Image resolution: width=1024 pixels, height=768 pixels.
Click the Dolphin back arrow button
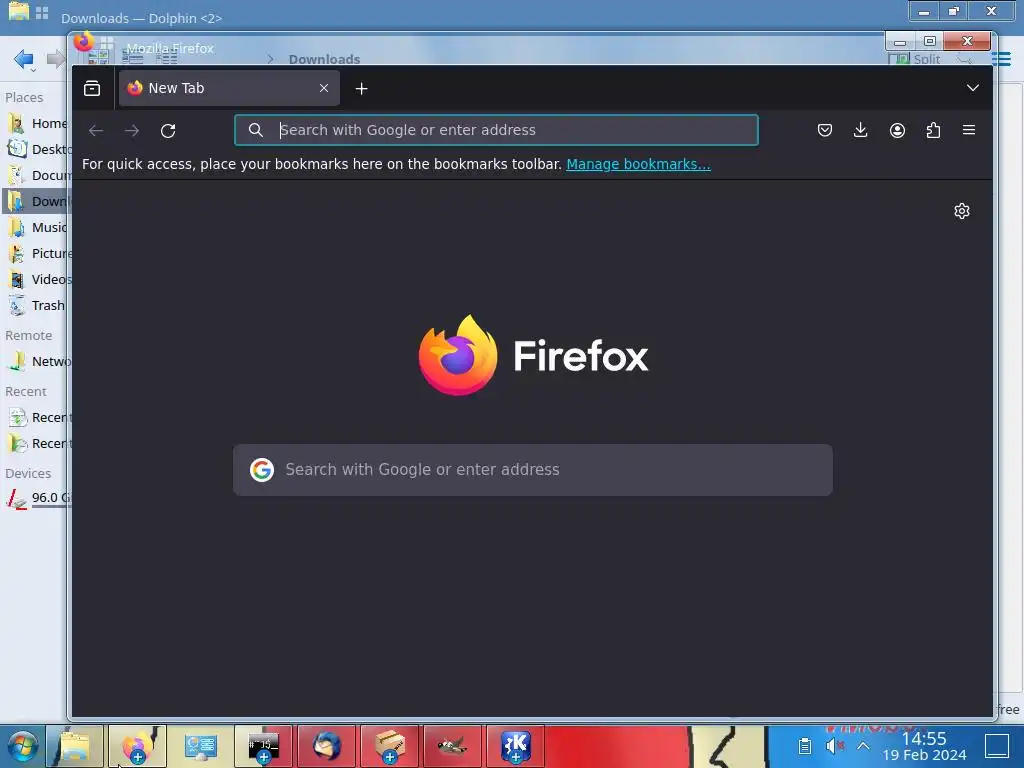[24, 59]
